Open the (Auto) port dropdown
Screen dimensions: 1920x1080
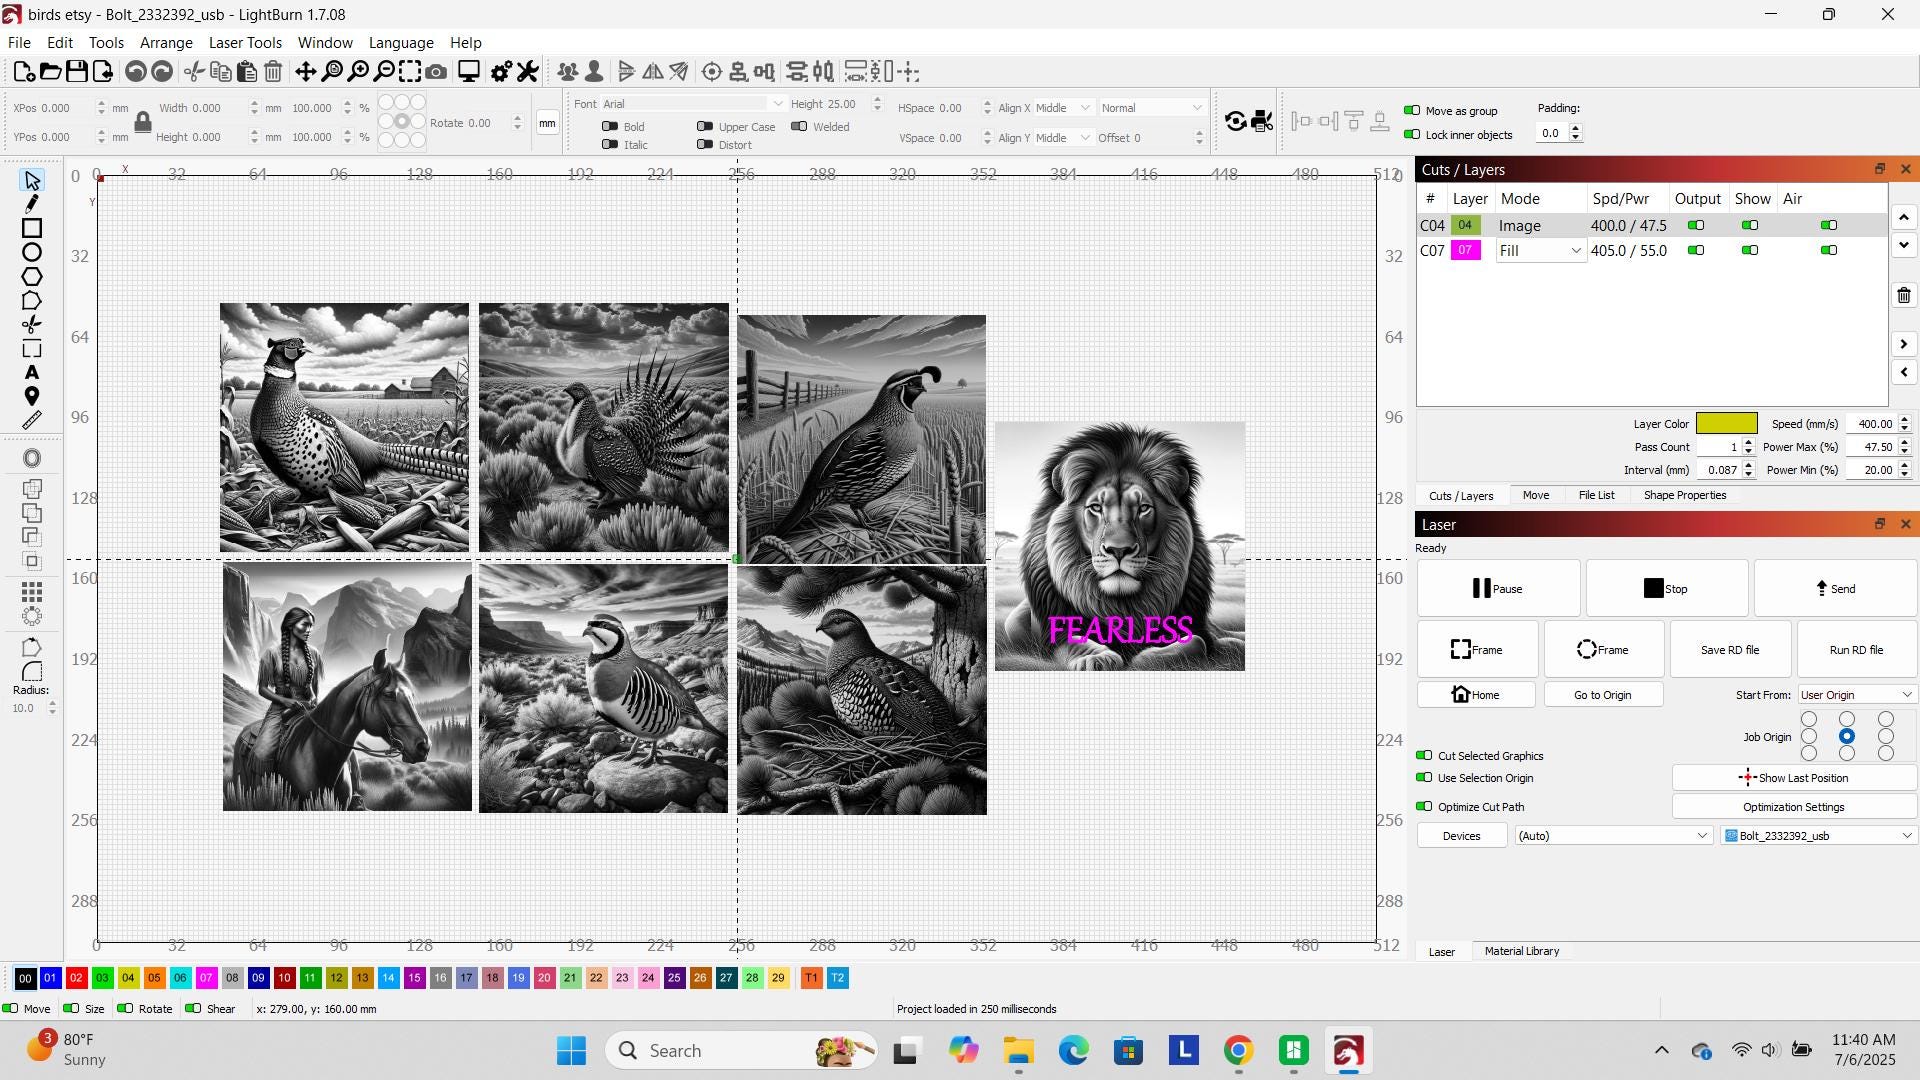[1613, 836]
